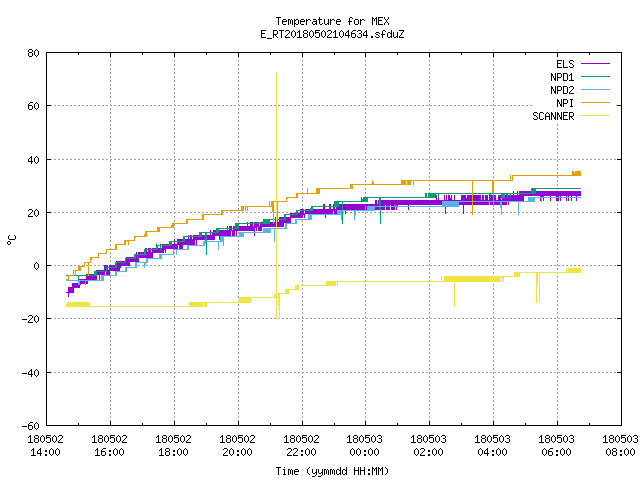This screenshot has height=480, width=640.
Task: Click the x-axis tick label 180502 22:00
Action: click(301, 446)
